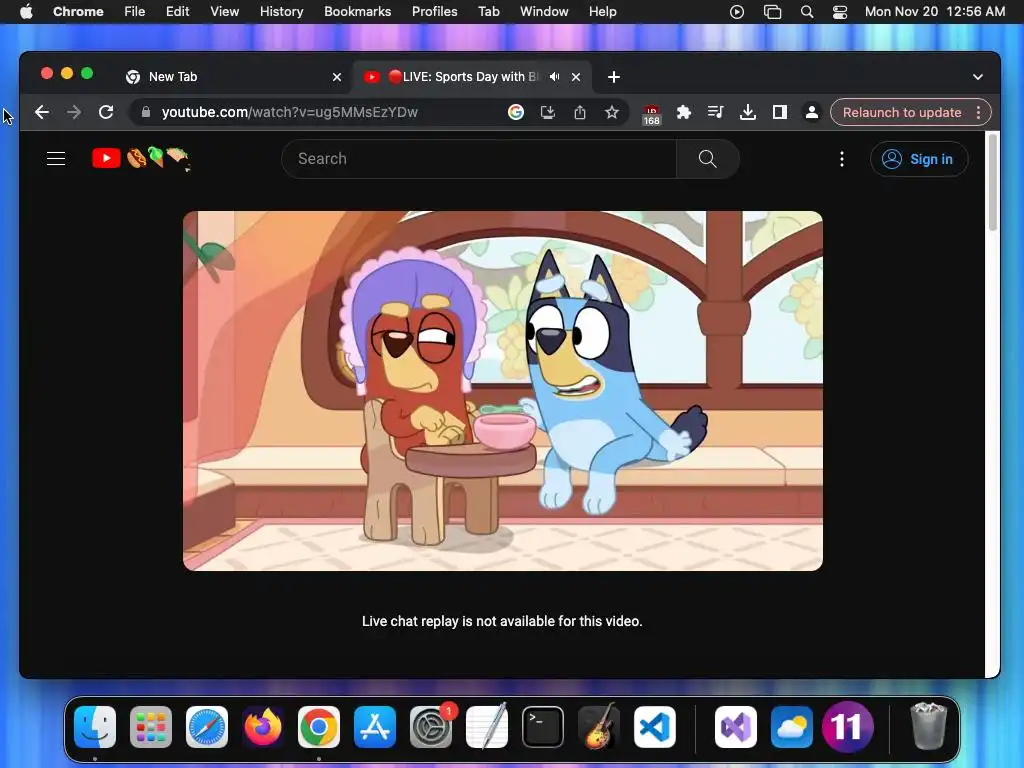1024x768 pixels.
Task: Close the New Tab tab
Action: point(337,77)
